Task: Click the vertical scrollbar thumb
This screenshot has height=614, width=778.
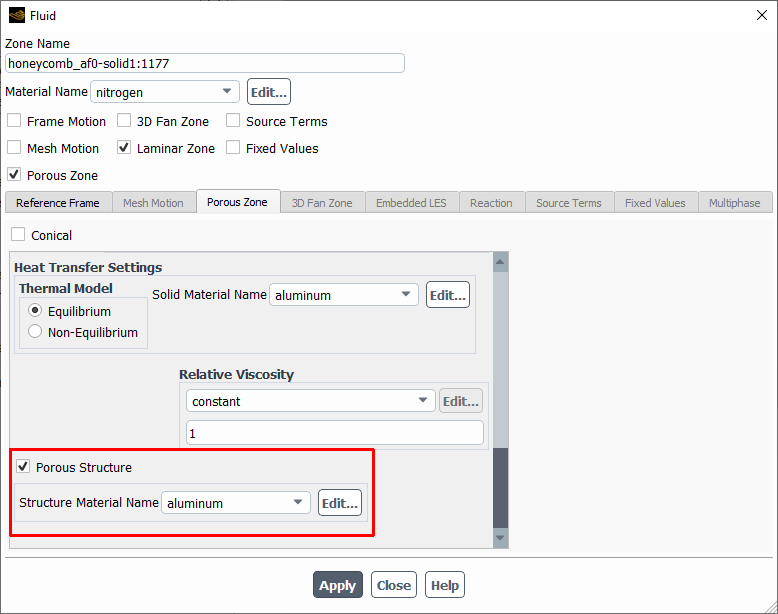Action: click(501, 488)
